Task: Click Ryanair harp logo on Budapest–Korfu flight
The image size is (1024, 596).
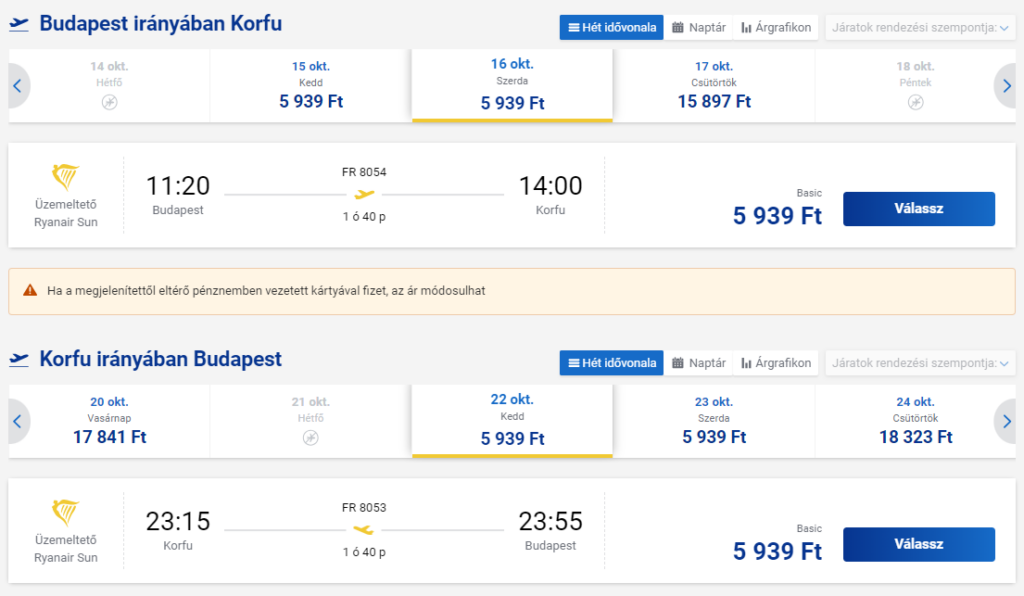Action: click(x=65, y=176)
